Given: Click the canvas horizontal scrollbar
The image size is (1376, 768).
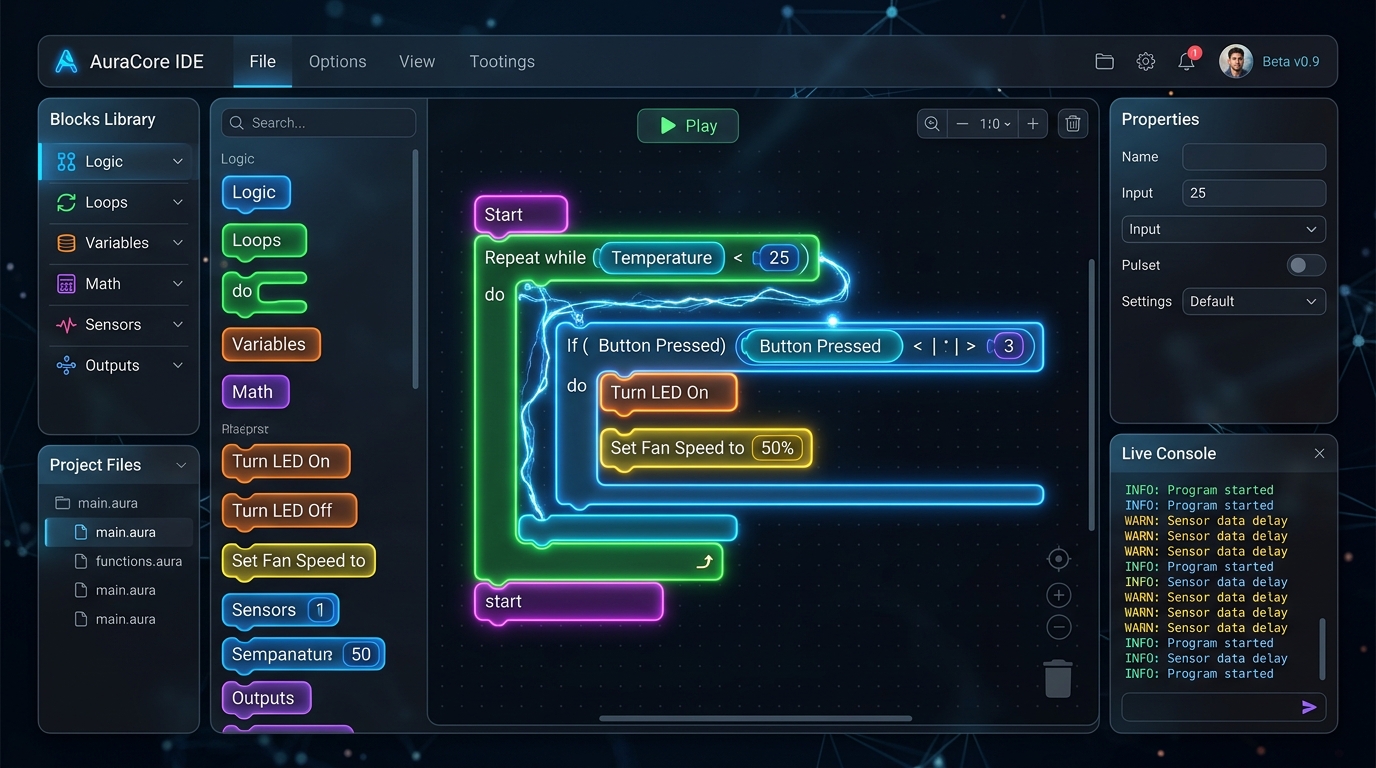Looking at the screenshot, I should click(x=755, y=718).
